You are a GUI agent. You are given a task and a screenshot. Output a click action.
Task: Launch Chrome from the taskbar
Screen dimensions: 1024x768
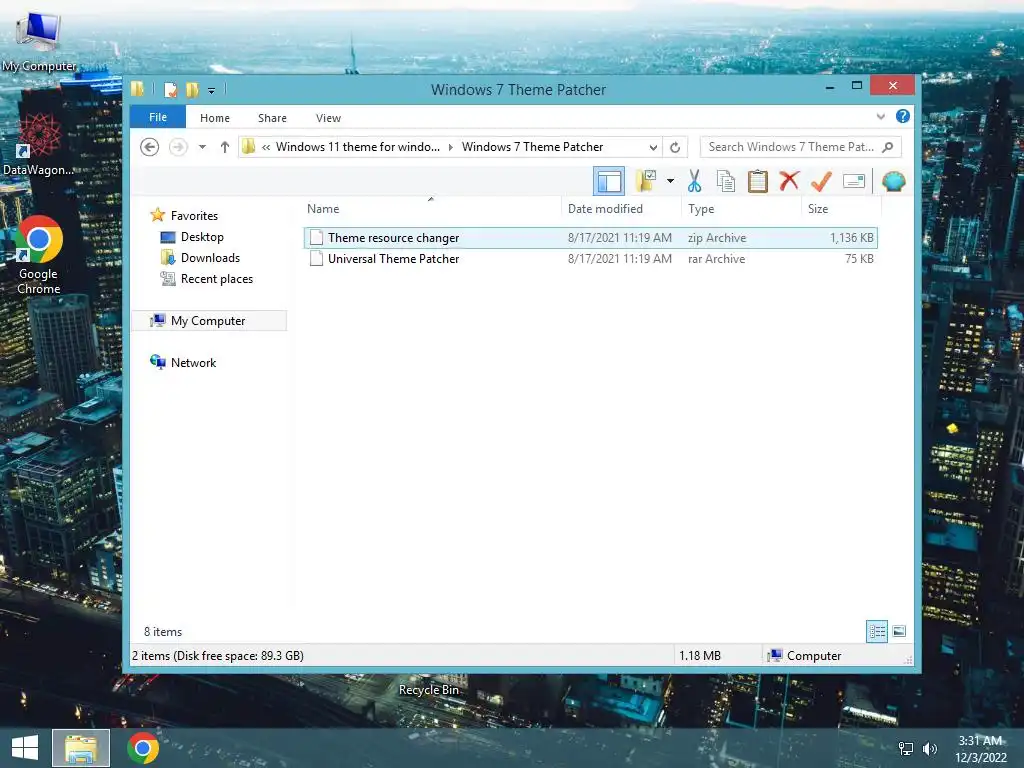143,748
